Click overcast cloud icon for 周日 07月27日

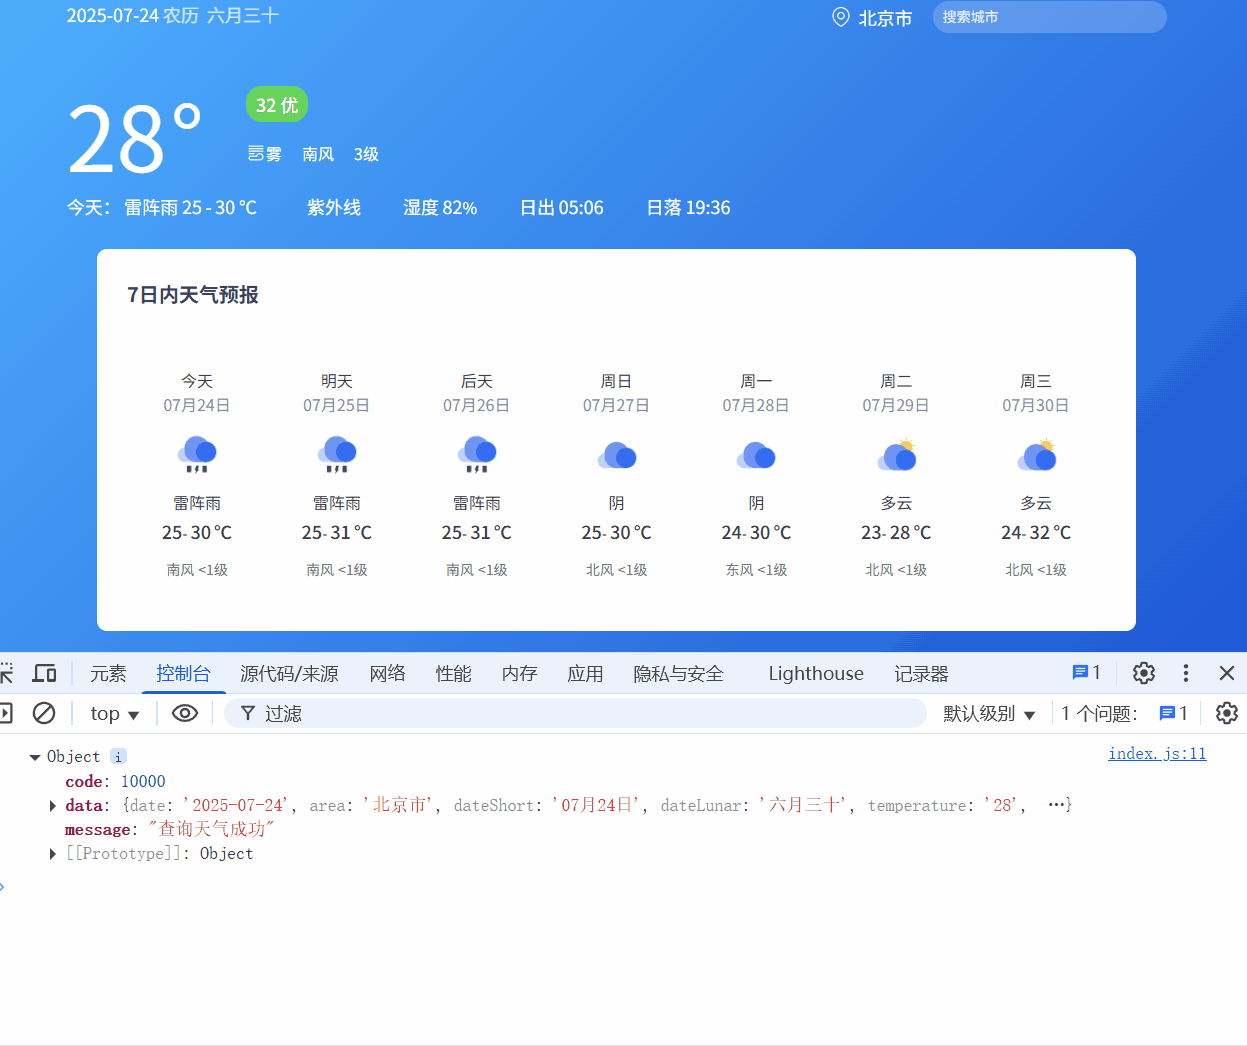point(617,456)
